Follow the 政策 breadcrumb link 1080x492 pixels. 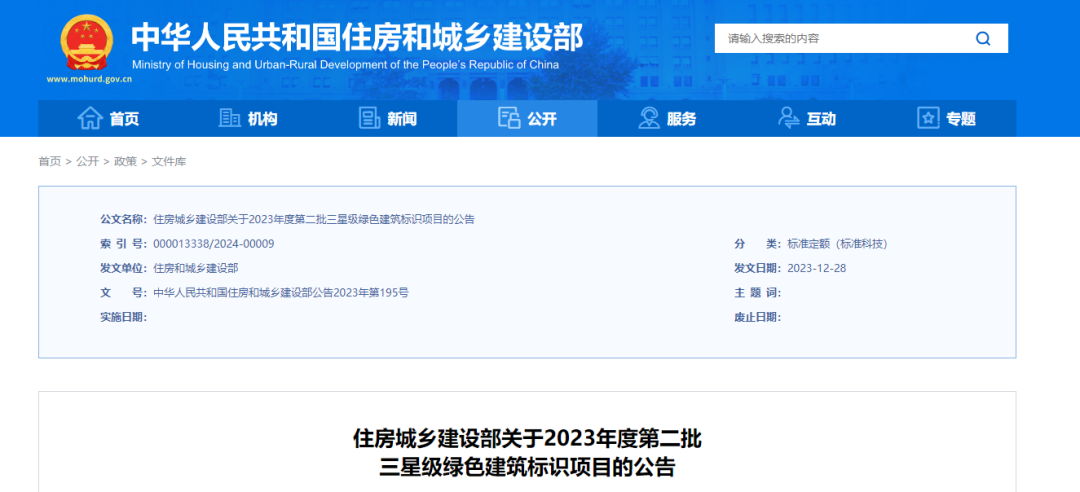click(x=125, y=161)
